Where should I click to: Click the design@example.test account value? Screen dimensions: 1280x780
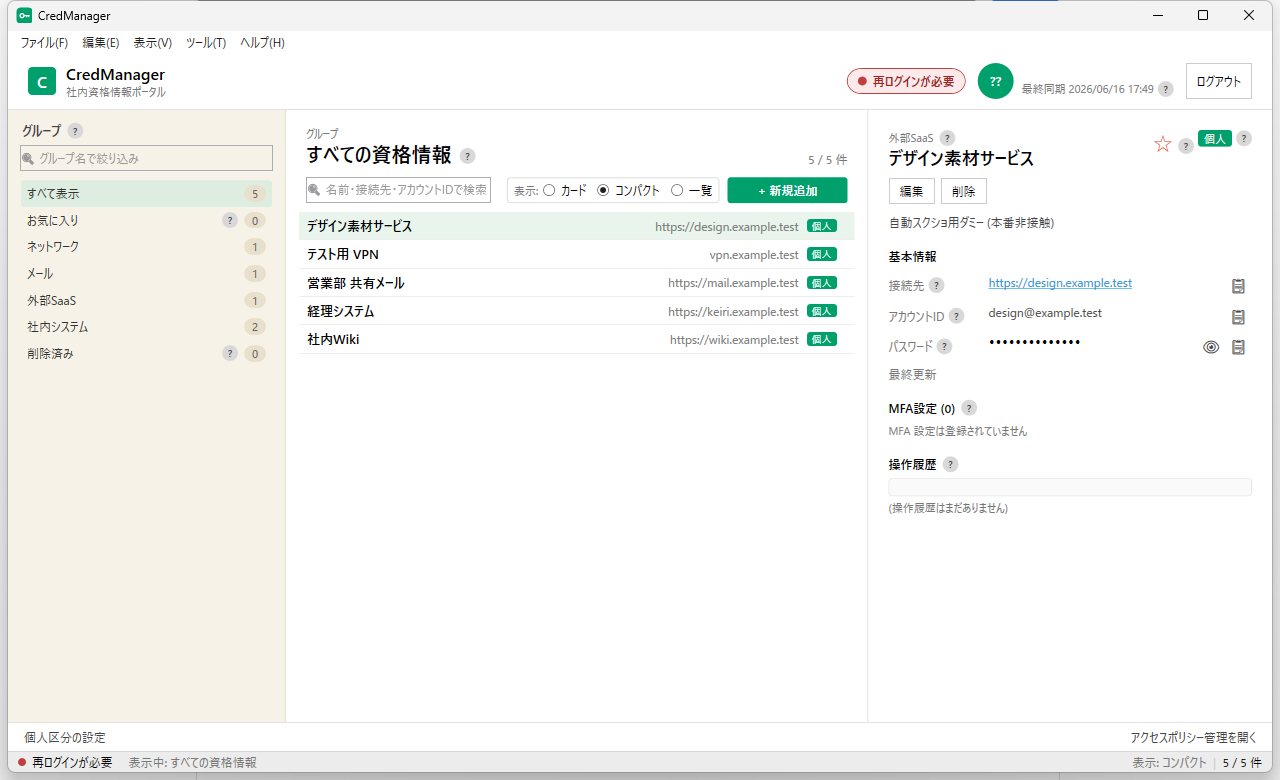point(1045,313)
